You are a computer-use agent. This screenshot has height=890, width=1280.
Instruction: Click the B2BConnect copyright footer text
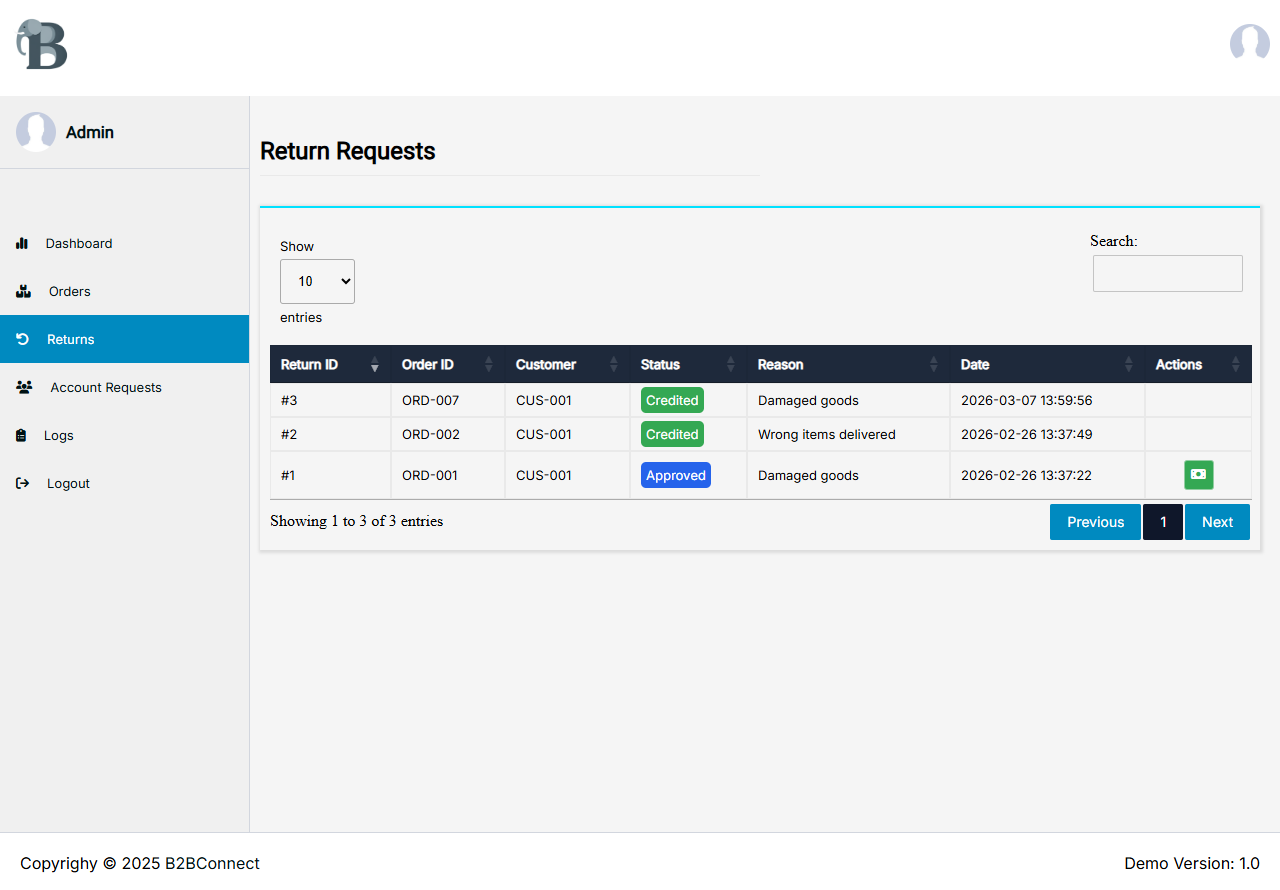140,863
